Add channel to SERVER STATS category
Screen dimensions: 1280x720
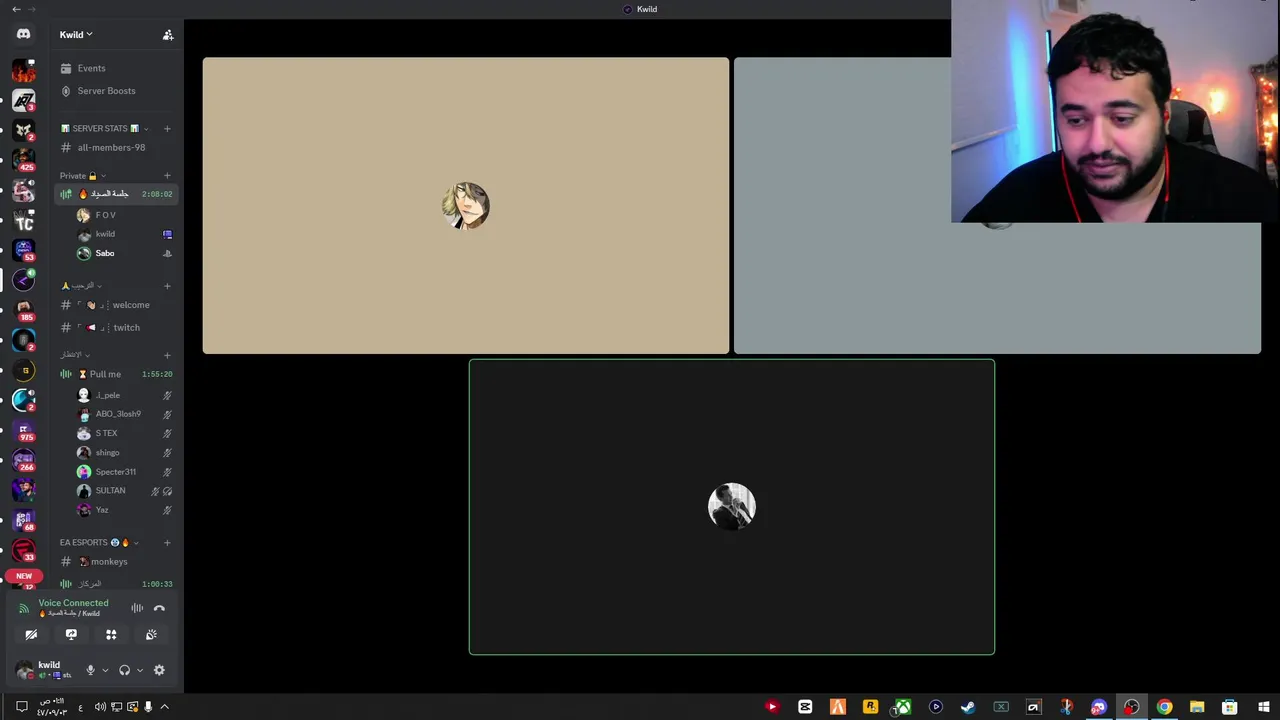(x=167, y=128)
